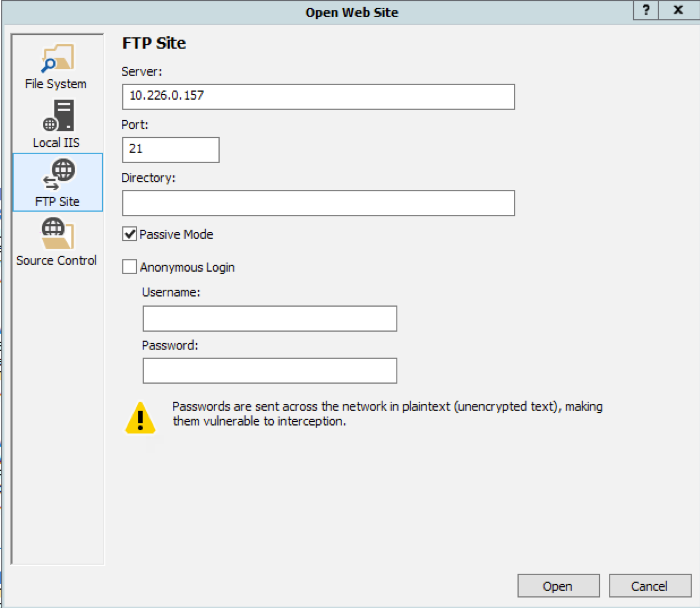Image resolution: width=700 pixels, height=608 pixels.
Task: Click the plaintext passwords warning message
Action: click(387, 414)
